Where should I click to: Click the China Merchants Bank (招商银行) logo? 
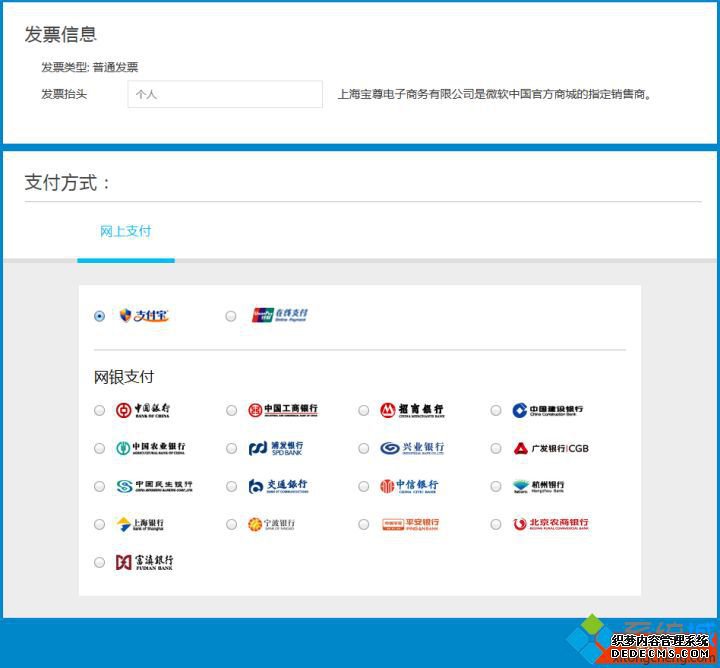[x=411, y=410]
